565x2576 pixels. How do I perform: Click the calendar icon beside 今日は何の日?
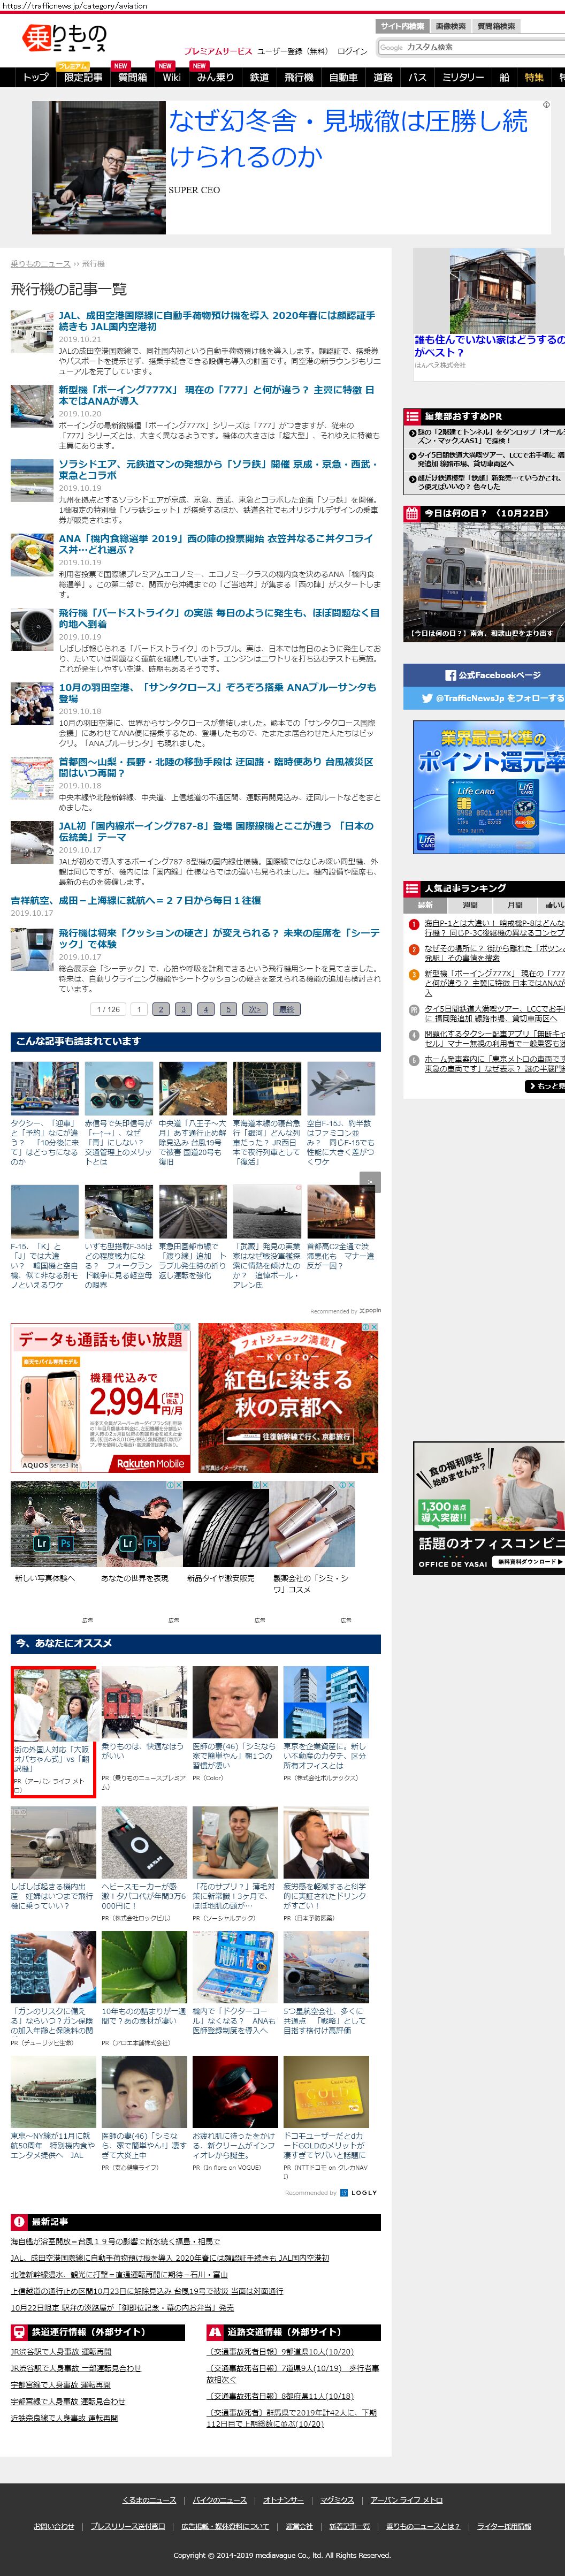[x=412, y=513]
